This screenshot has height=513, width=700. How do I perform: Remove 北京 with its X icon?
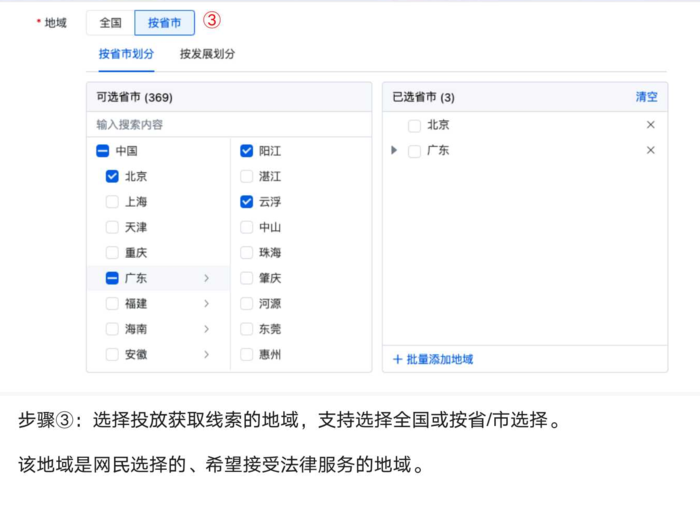pos(650,125)
